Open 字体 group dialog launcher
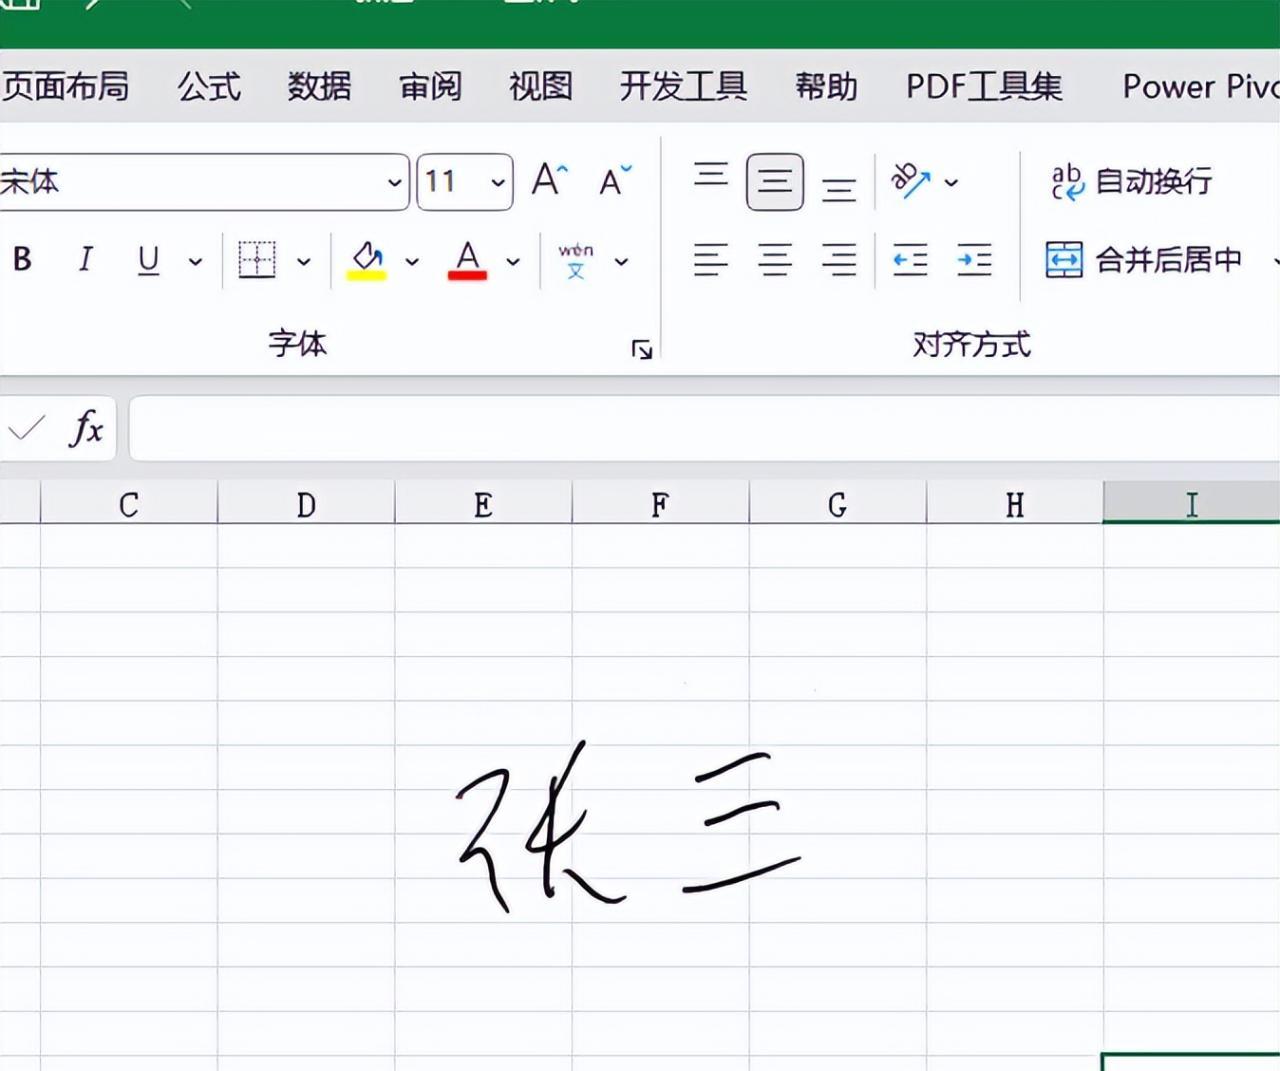Image resolution: width=1280 pixels, height=1071 pixels. (642, 349)
